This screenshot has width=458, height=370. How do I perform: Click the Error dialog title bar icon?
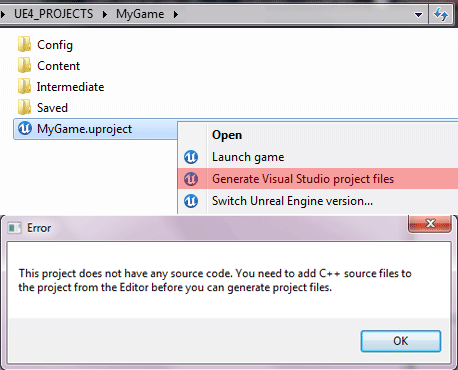pos(14,228)
